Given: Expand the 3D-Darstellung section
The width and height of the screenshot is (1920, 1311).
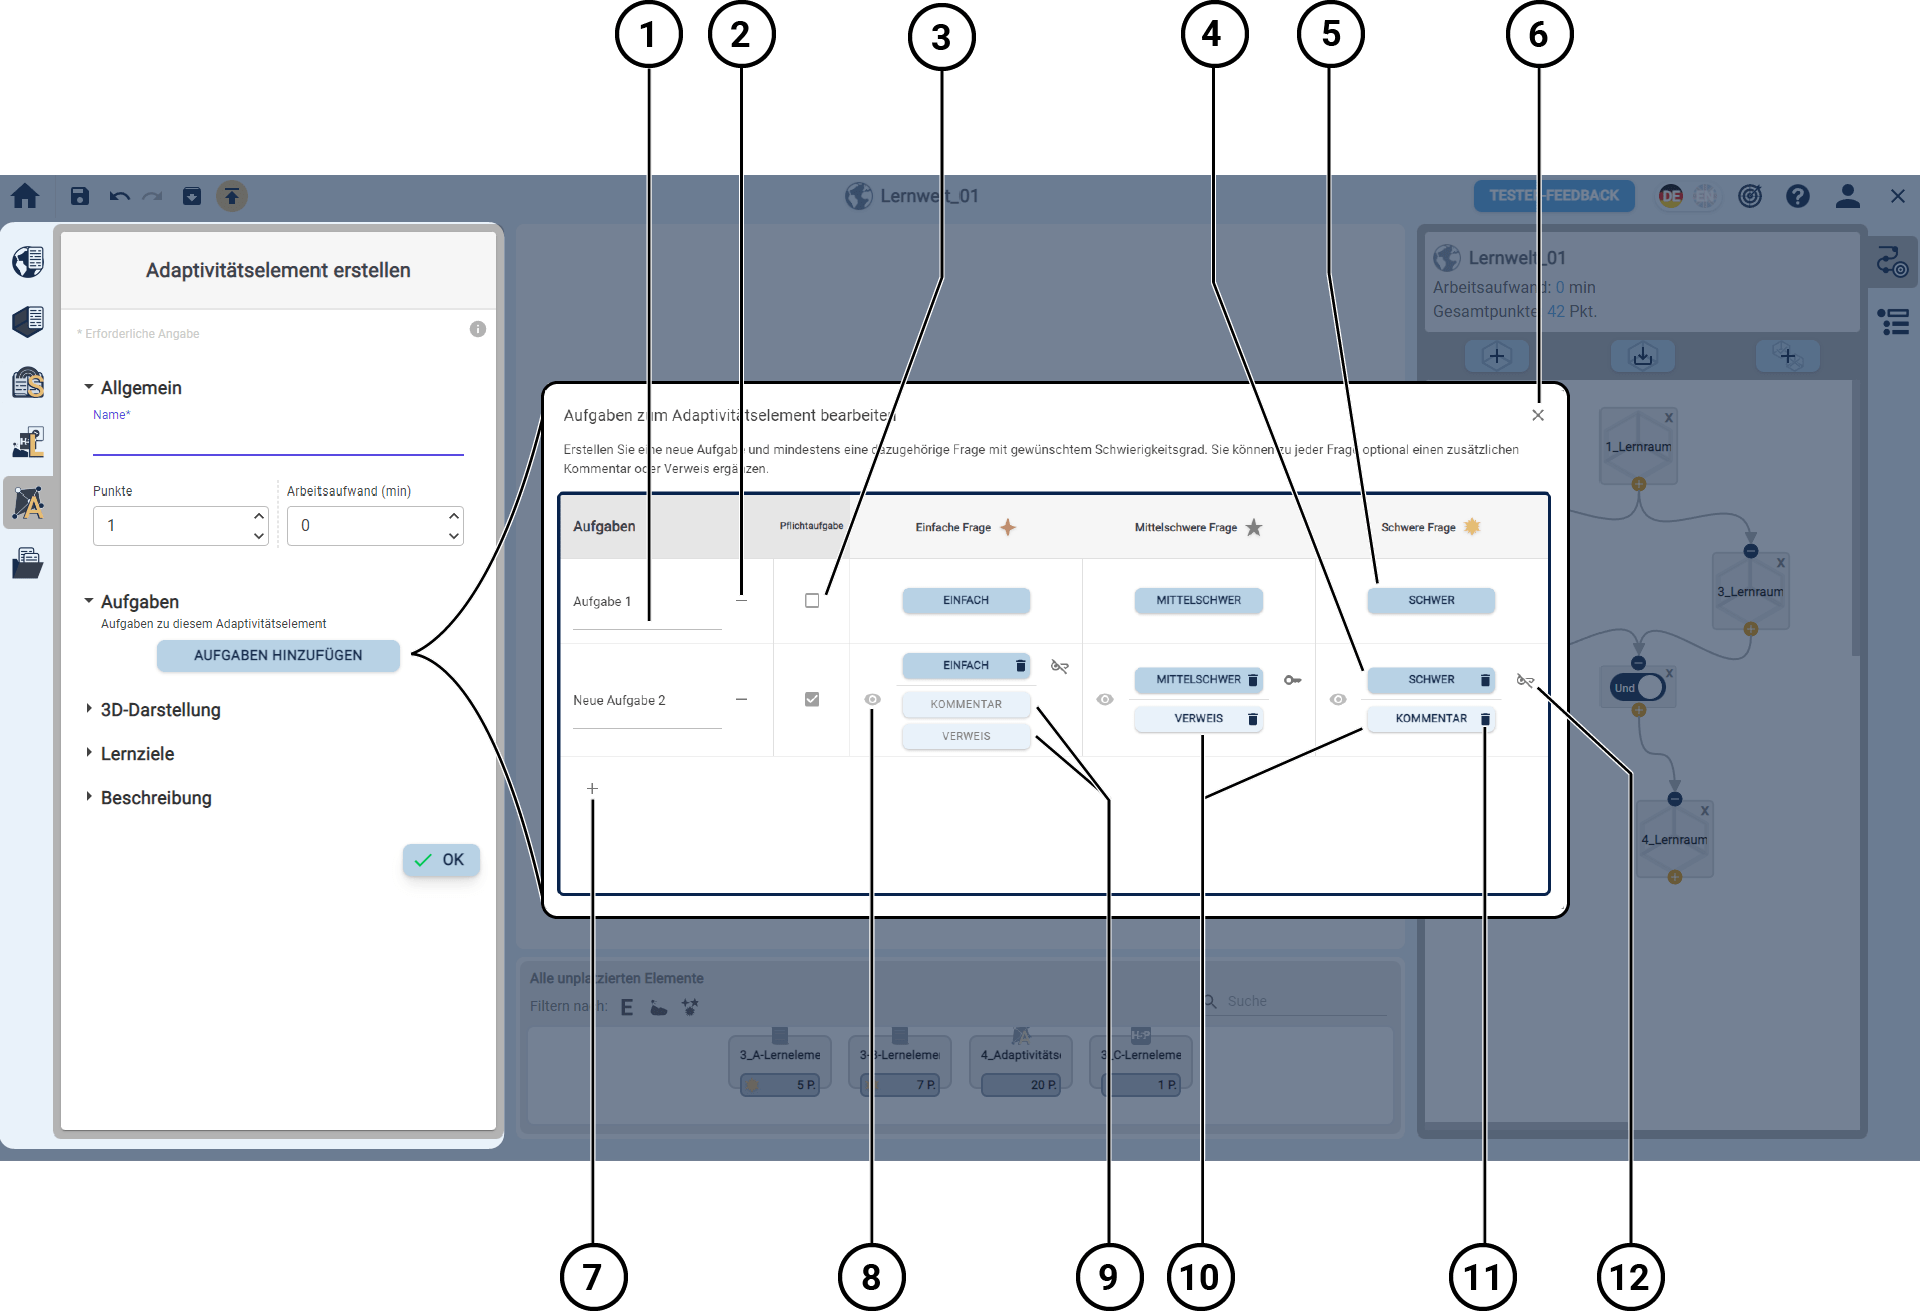Looking at the screenshot, I should click(x=89, y=709).
